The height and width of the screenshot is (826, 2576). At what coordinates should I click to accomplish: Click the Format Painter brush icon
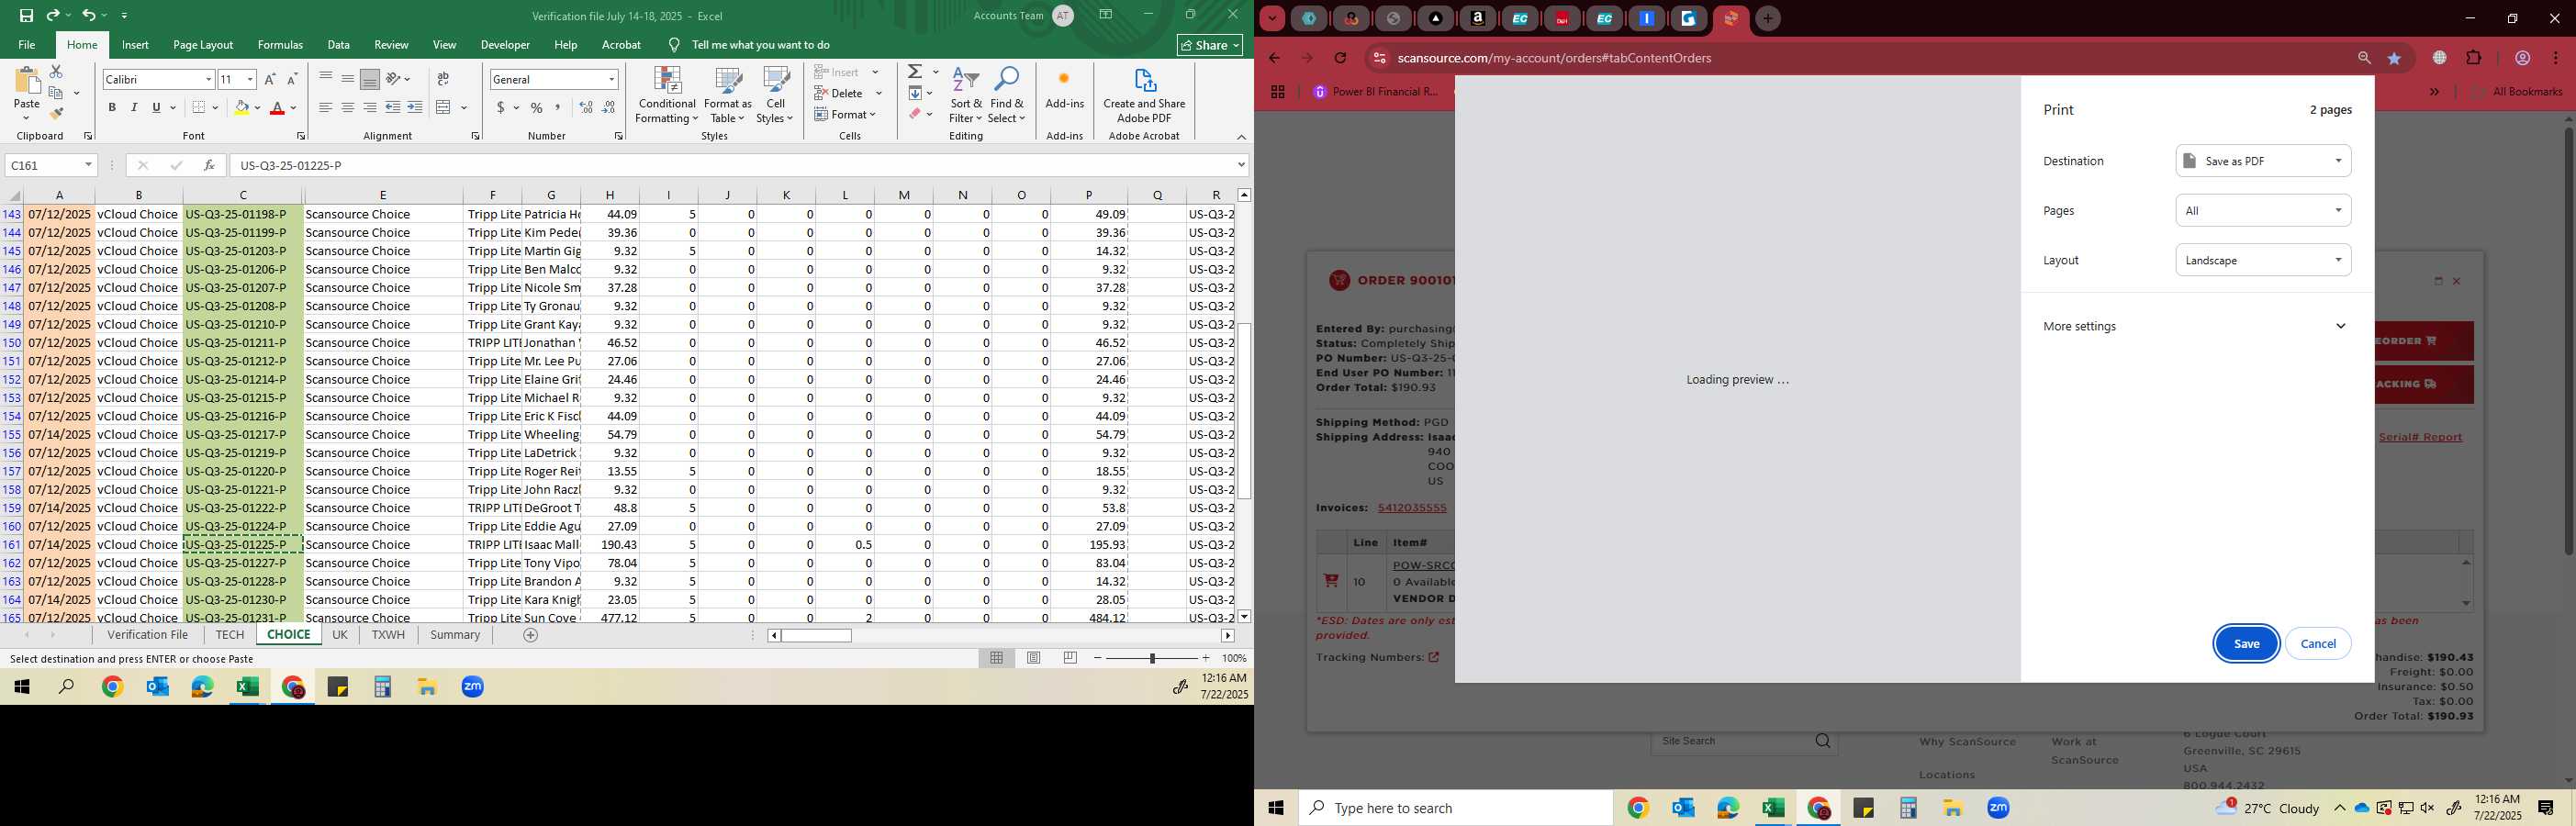tap(56, 113)
